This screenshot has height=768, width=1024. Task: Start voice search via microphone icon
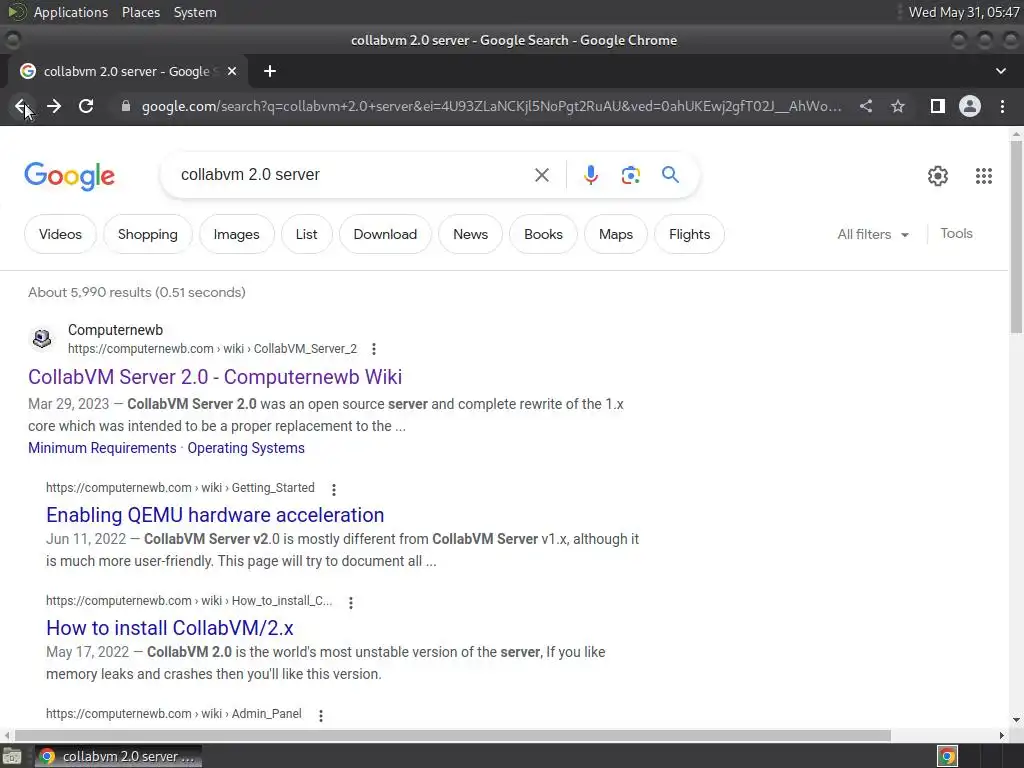591,175
